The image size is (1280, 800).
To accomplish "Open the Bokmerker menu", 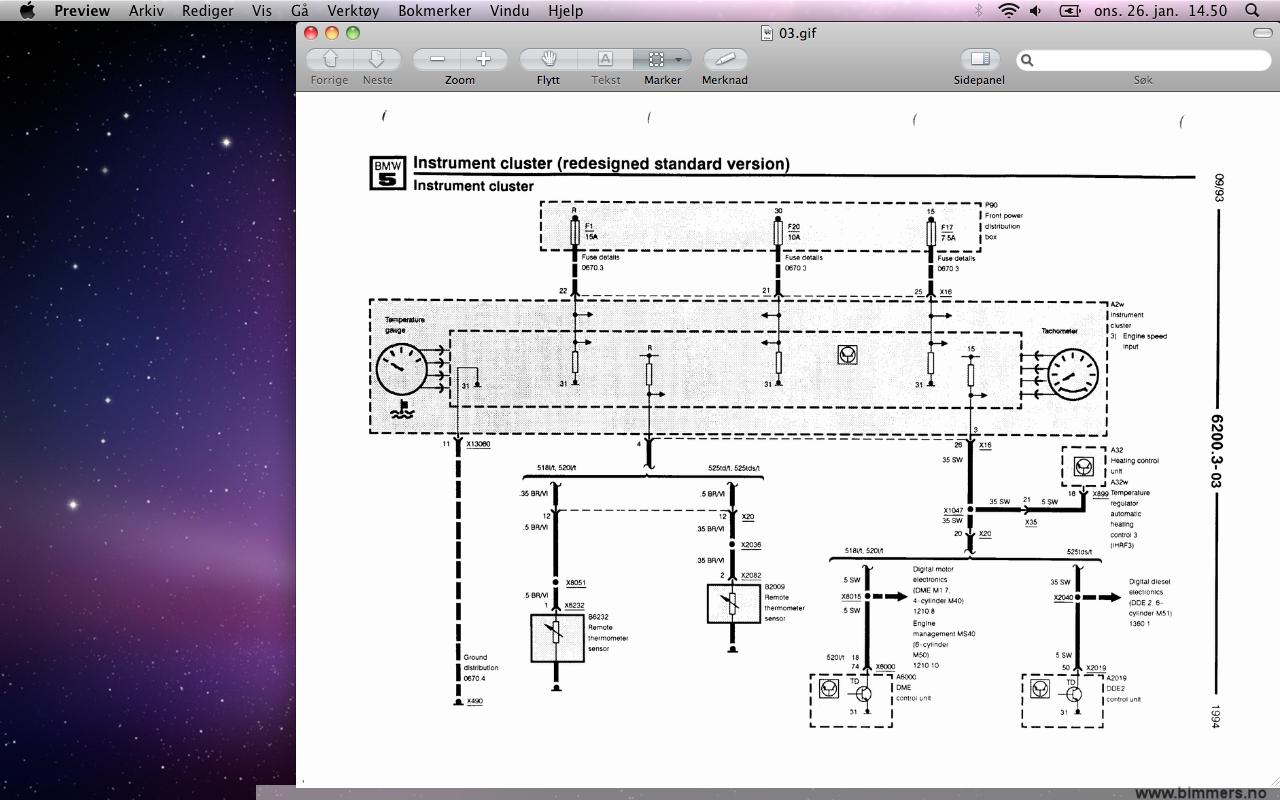I will (x=435, y=11).
